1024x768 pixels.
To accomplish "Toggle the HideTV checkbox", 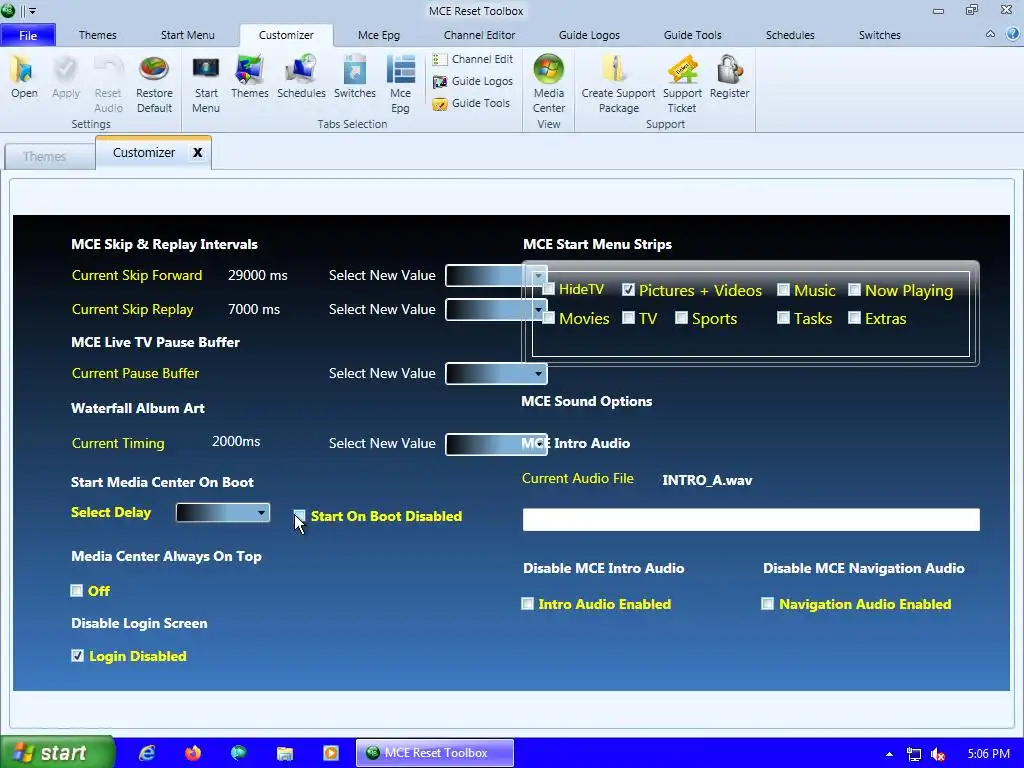I will tap(549, 289).
